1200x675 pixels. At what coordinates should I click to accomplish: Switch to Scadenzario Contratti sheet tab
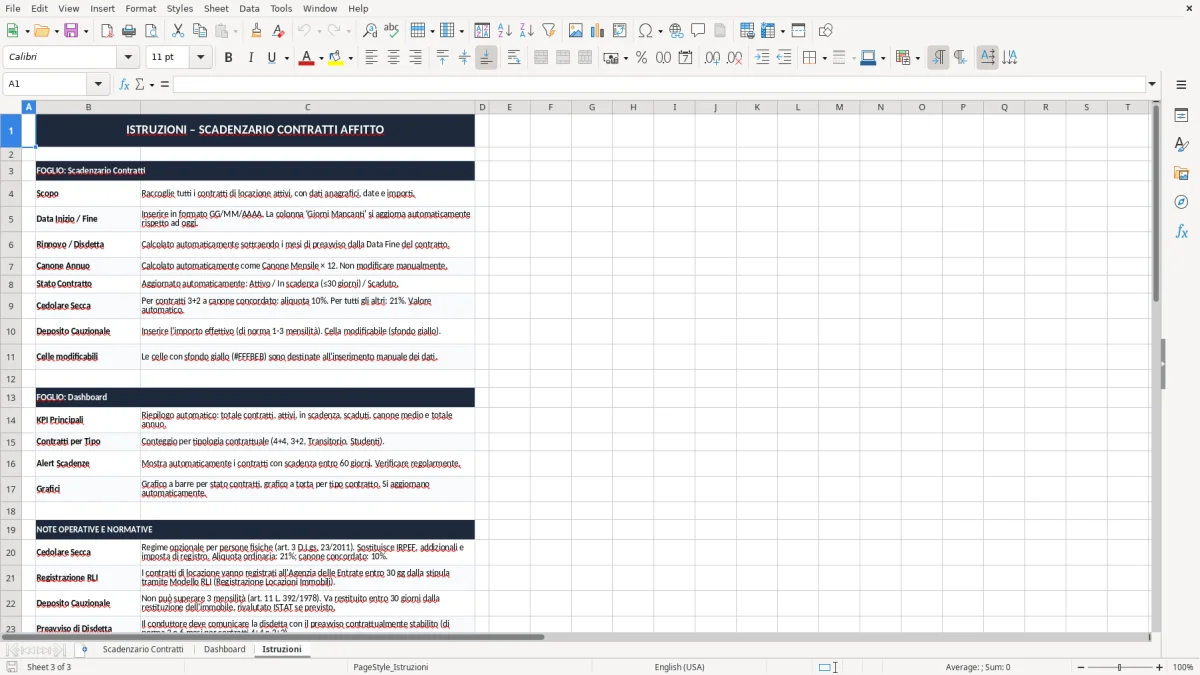click(143, 649)
